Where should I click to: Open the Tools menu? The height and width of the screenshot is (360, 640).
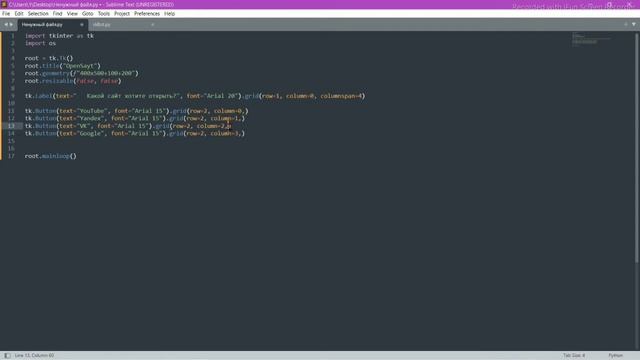pyautogui.click(x=104, y=13)
